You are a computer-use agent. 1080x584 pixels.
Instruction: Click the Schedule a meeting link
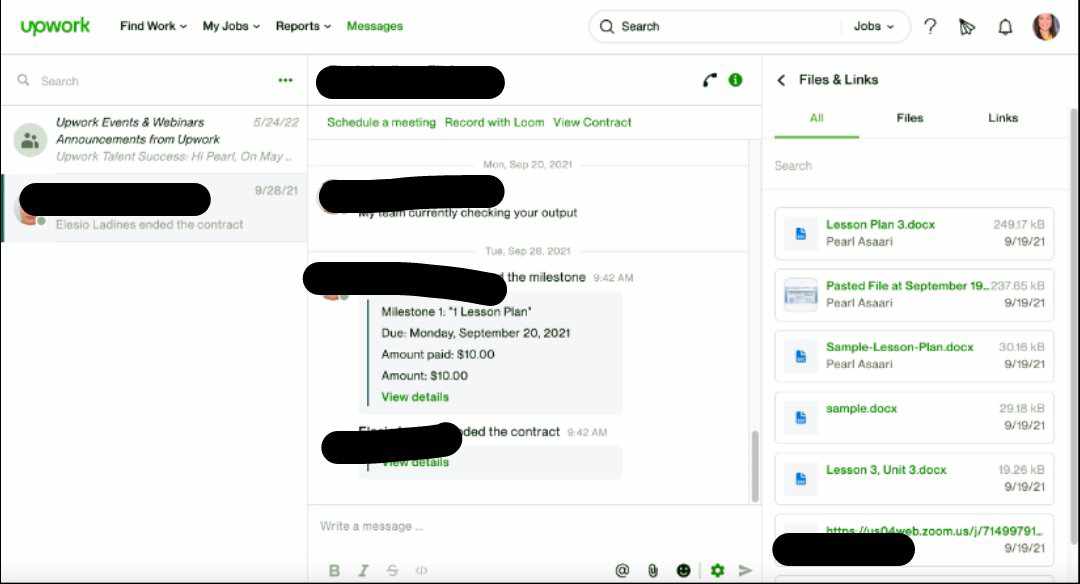(381, 122)
